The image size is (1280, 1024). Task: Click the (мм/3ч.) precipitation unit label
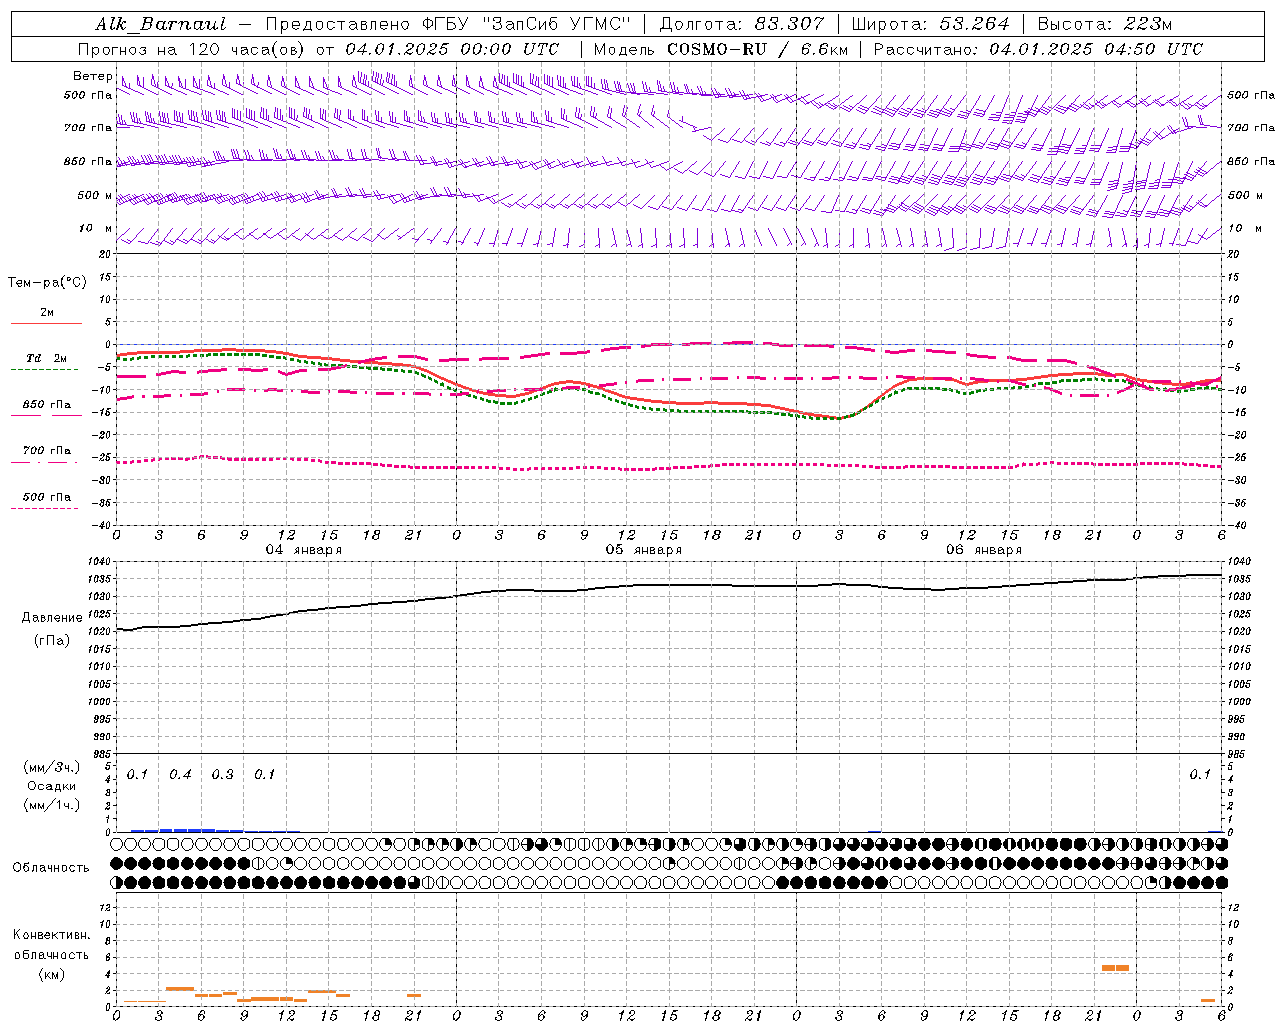52,767
